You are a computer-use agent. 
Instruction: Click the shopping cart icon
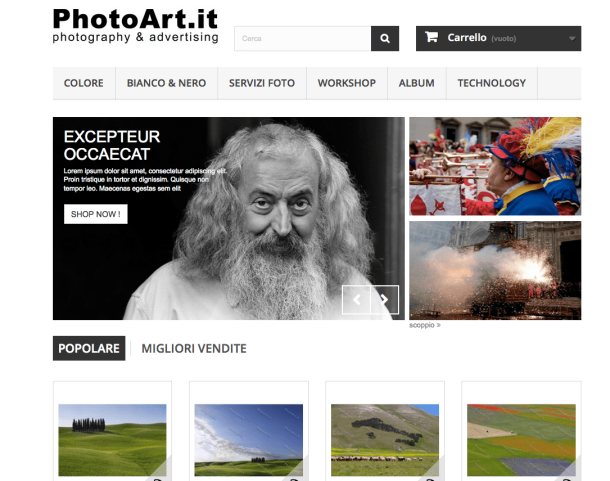(x=431, y=38)
